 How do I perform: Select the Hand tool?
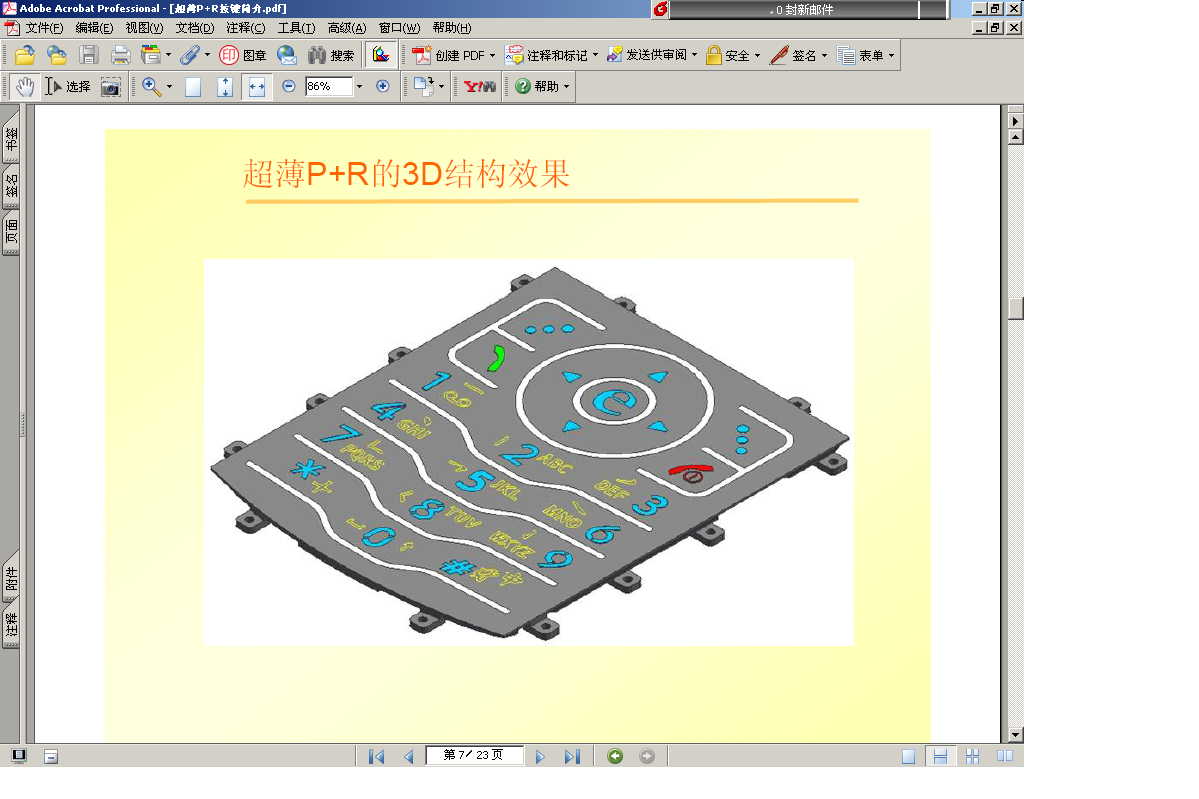[25, 86]
